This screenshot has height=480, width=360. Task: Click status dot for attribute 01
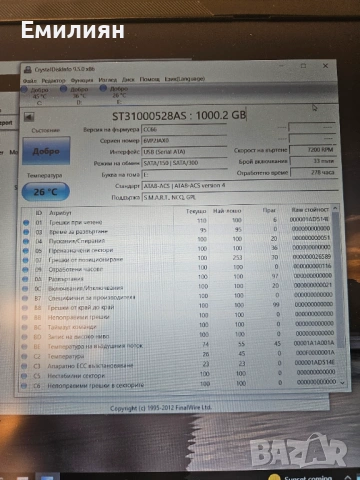(x=26, y=222)
